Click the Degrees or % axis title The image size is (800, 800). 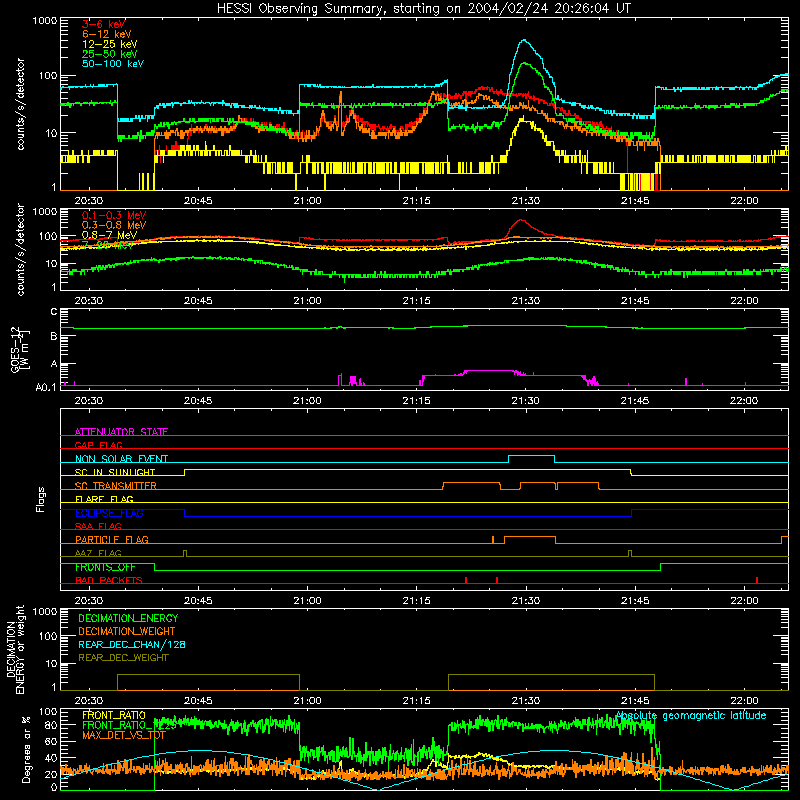26,749
